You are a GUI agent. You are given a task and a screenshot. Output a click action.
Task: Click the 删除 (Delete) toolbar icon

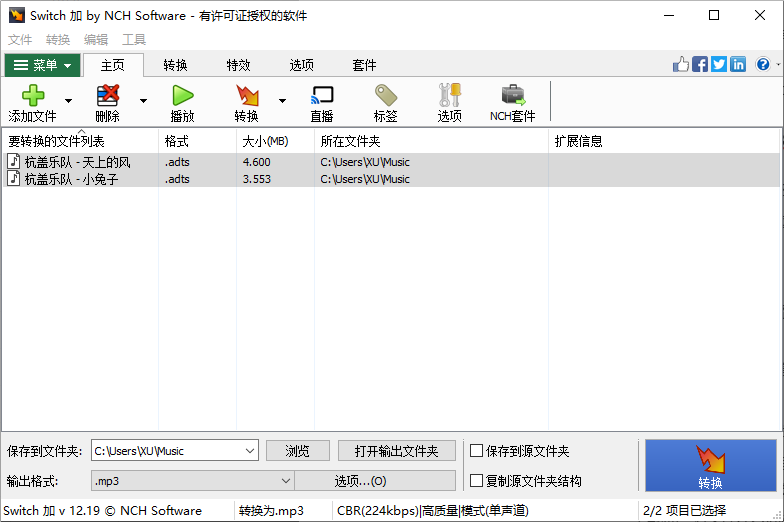point(108,95)
